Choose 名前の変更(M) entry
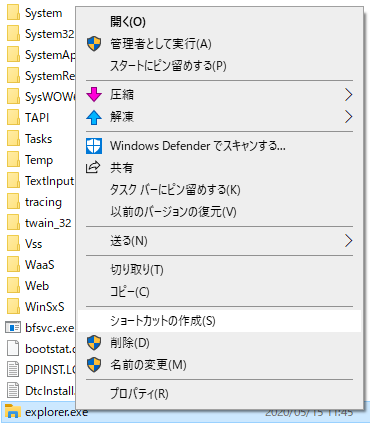 (219, 365)
